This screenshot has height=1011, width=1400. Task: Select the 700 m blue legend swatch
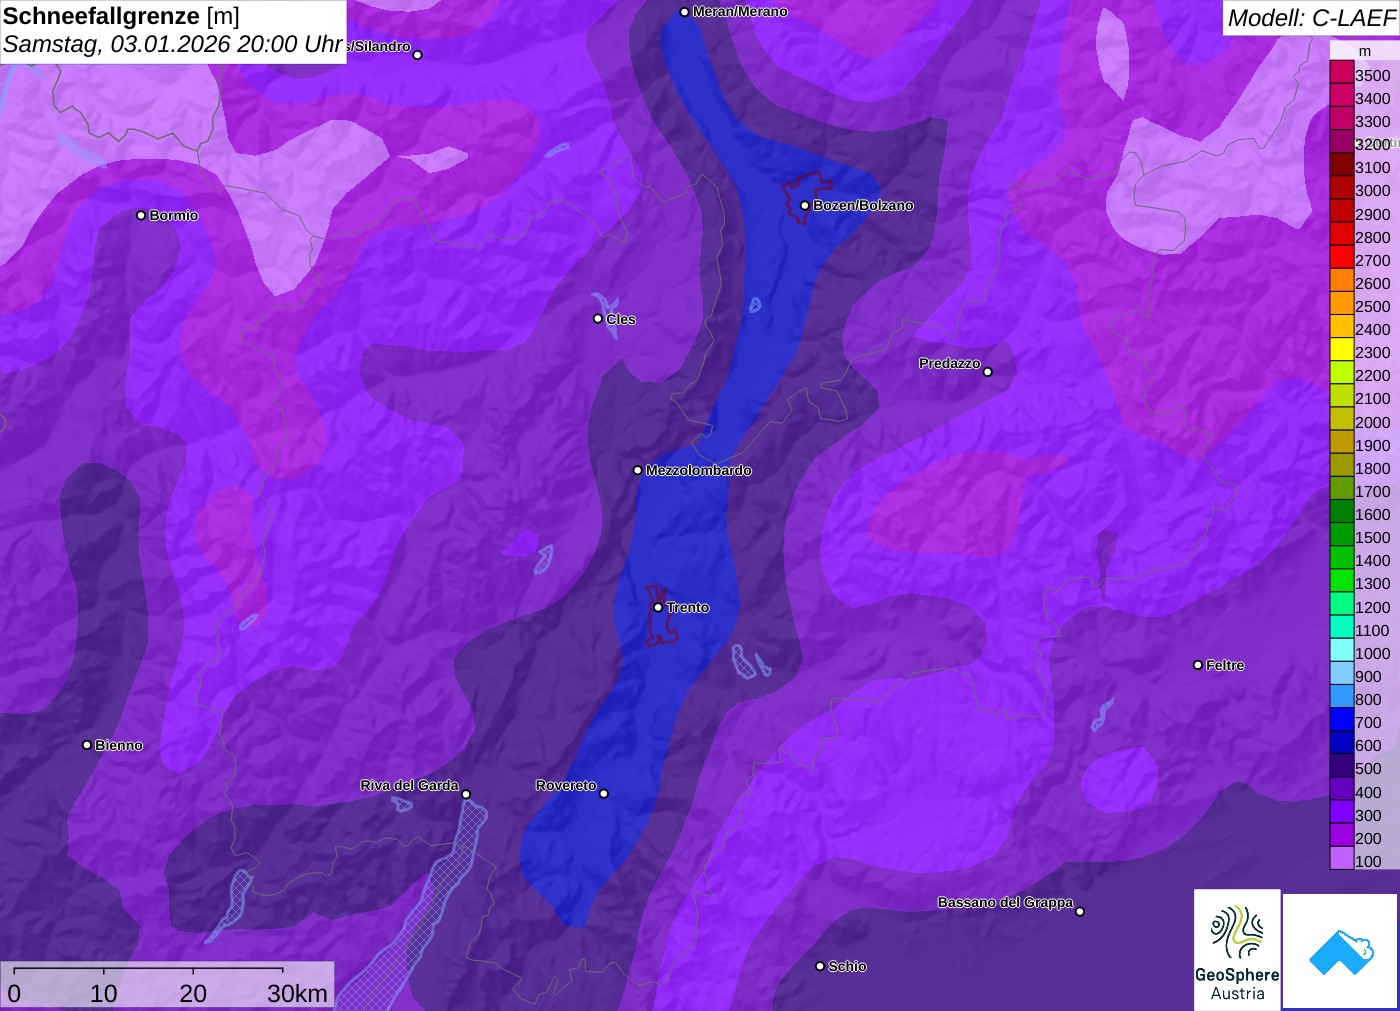tap(1342, 720)
